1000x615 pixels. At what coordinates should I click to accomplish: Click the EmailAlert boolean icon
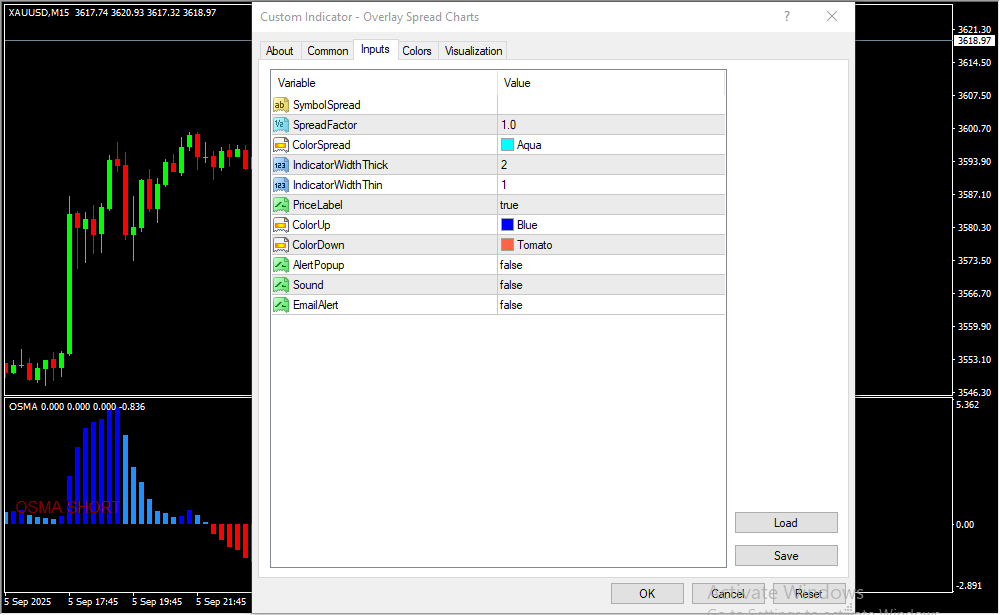pos(281,305)
